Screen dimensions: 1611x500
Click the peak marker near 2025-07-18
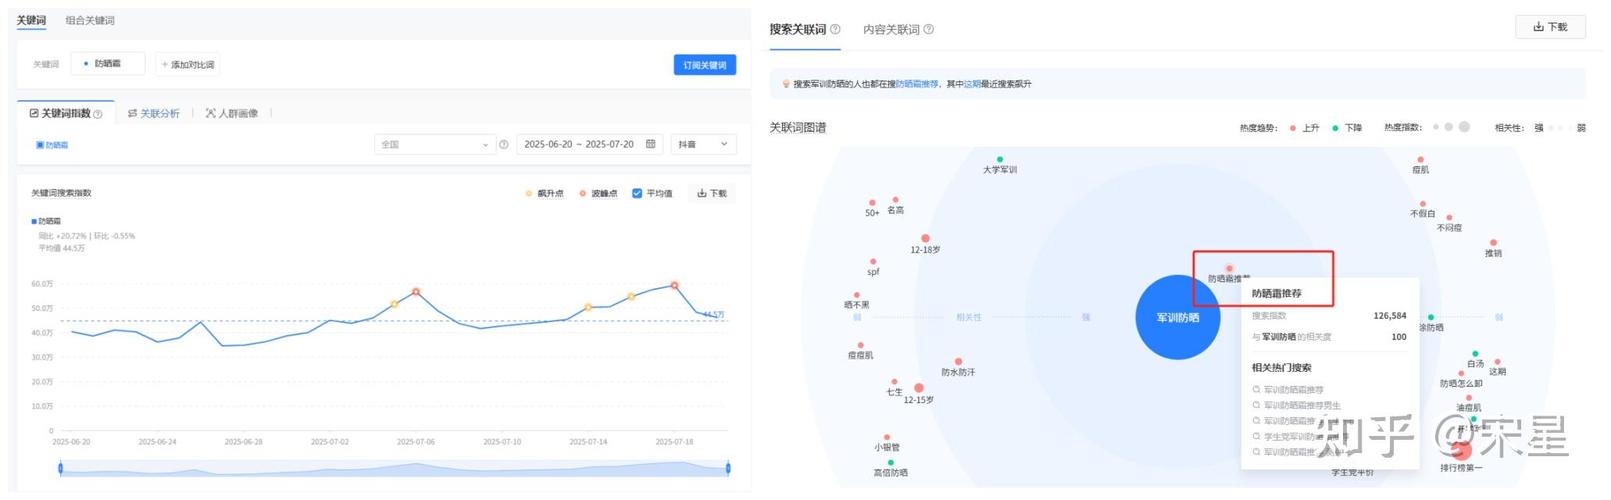[x=675, y=285]
